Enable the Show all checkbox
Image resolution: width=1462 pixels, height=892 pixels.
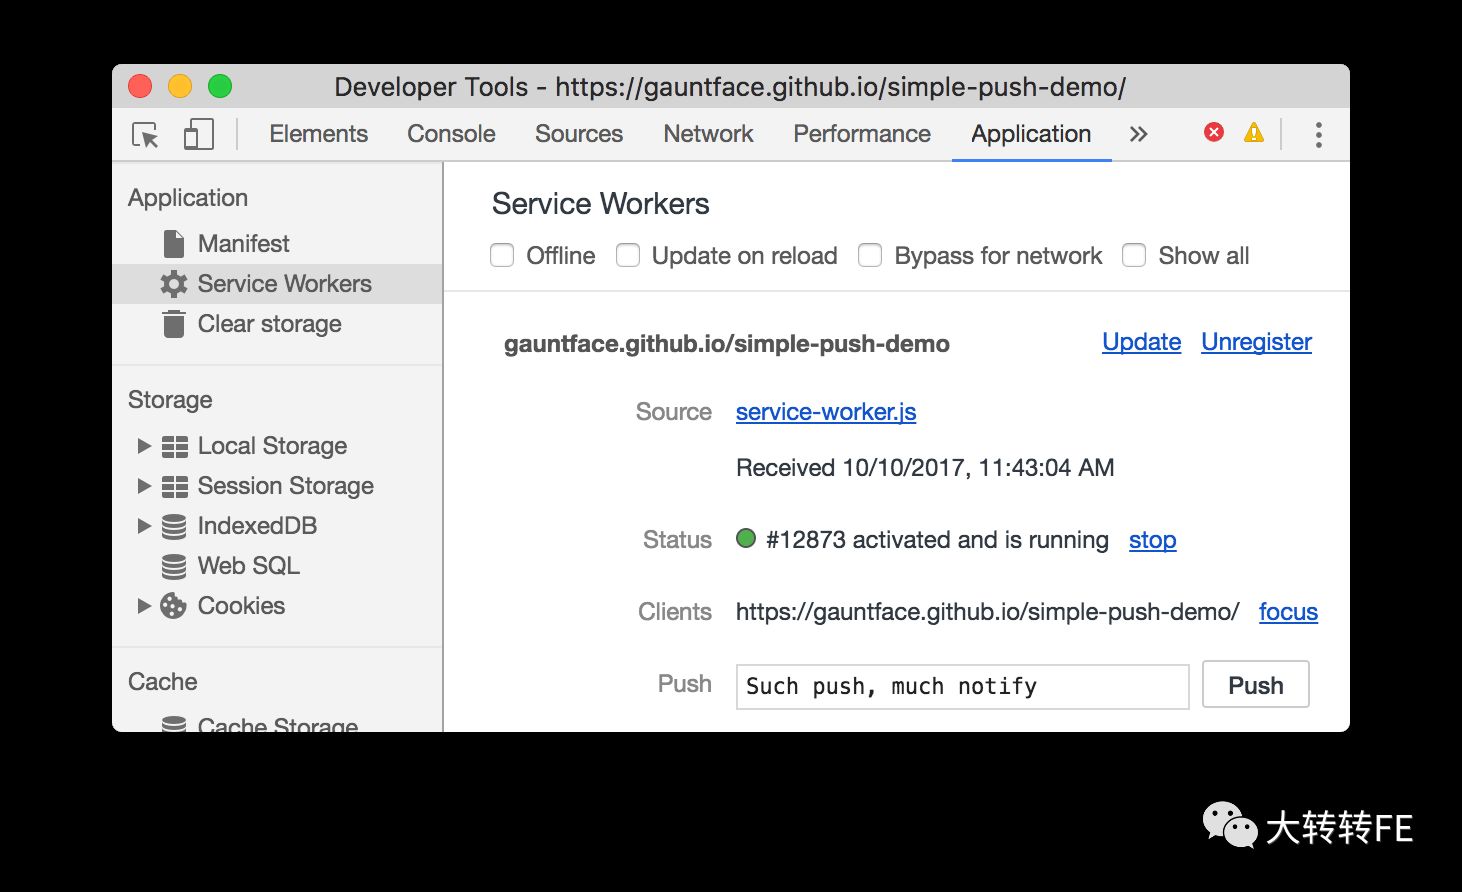pos(1134,256)
